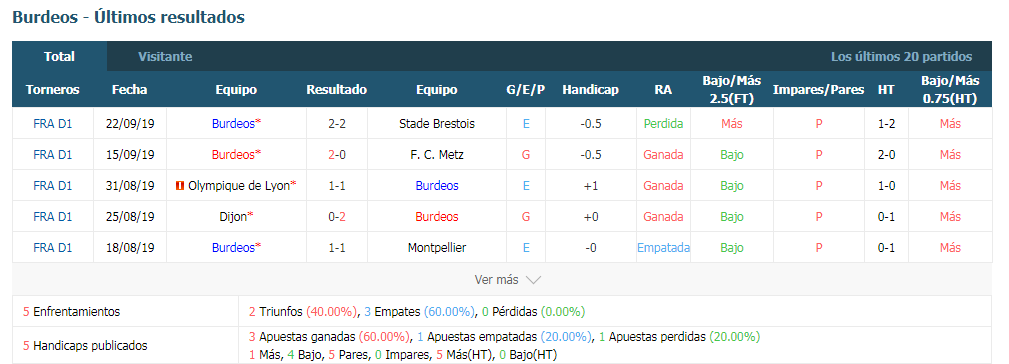Click FRA D1 league link for 22/09/19 match
This screenshot has height=364, width=1009.
53,123
